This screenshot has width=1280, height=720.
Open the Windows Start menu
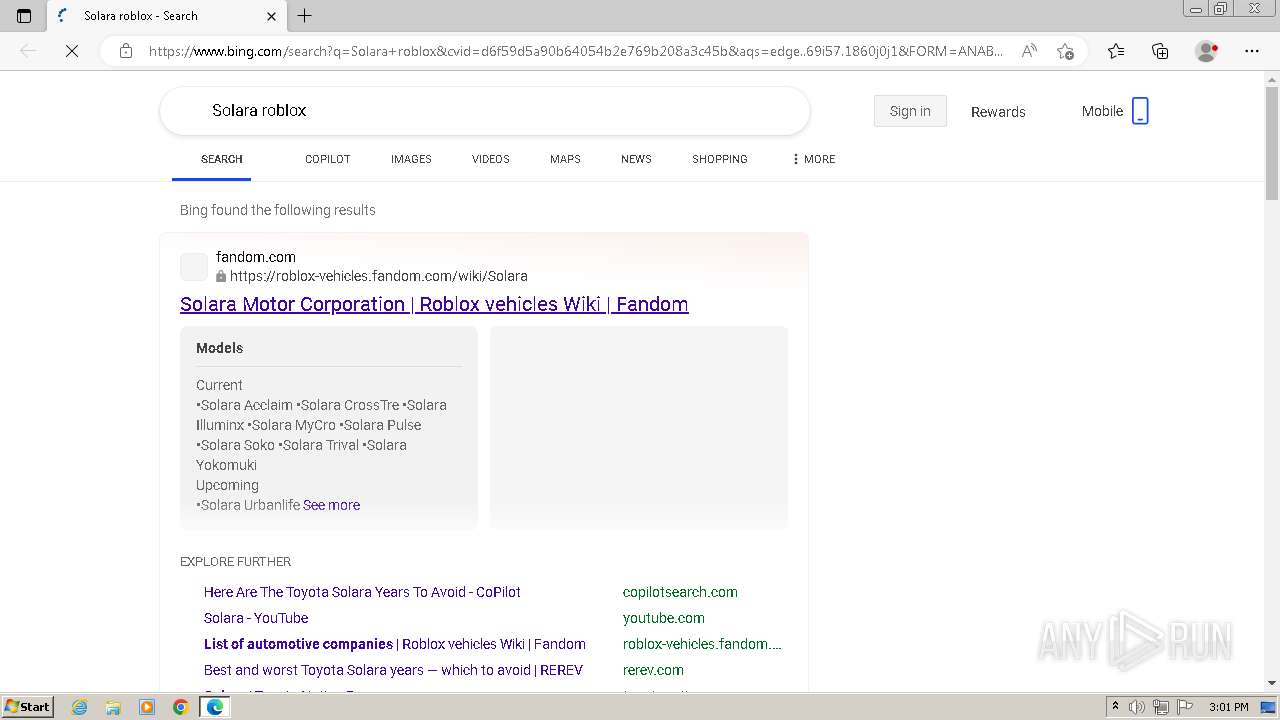27,707
